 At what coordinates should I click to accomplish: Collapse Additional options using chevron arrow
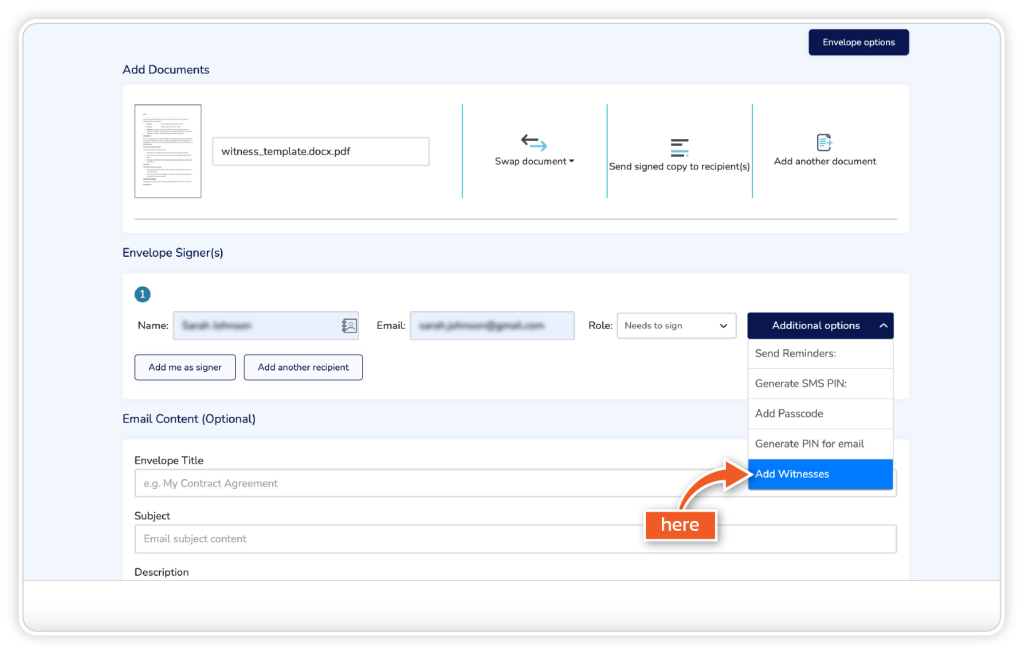883,326
